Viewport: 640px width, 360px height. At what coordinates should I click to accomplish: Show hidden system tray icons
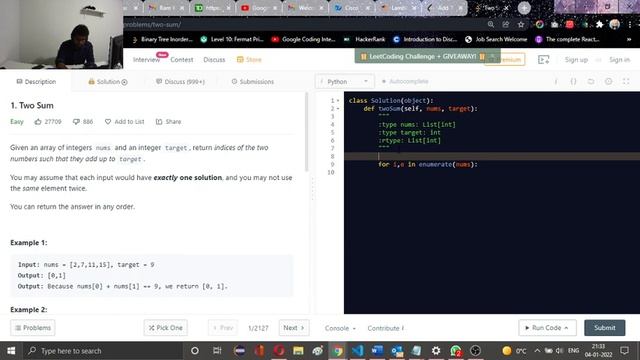coord(537,351)
